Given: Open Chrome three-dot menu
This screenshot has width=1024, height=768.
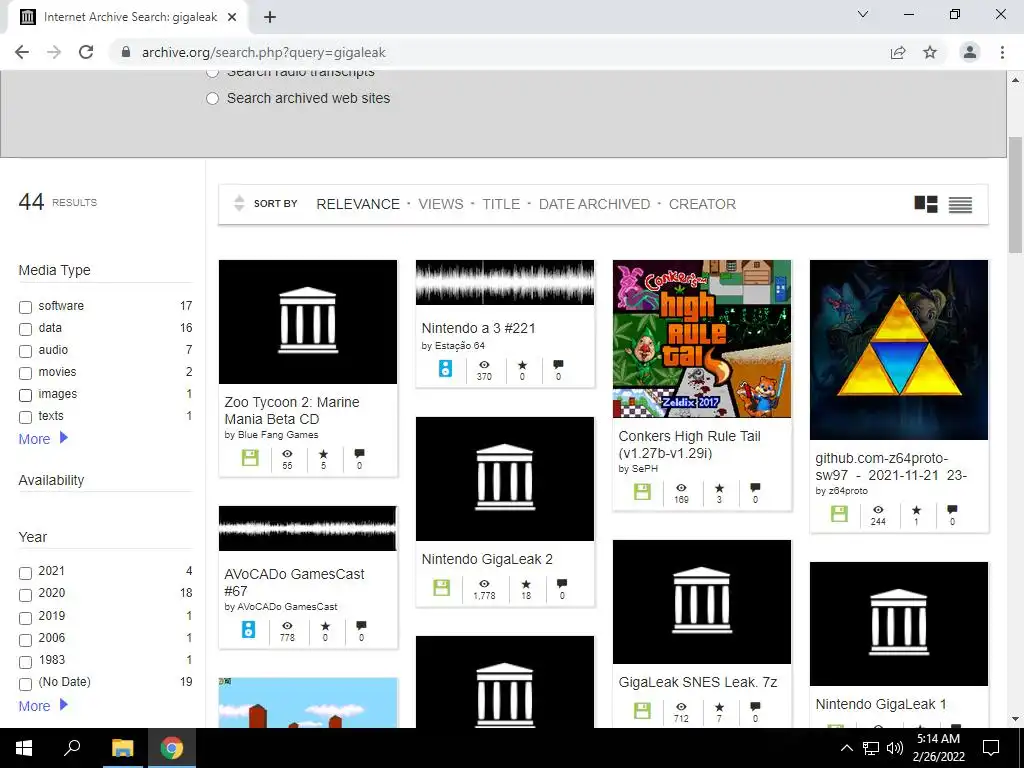Looking at the screenshot, I should (1002, 52).
